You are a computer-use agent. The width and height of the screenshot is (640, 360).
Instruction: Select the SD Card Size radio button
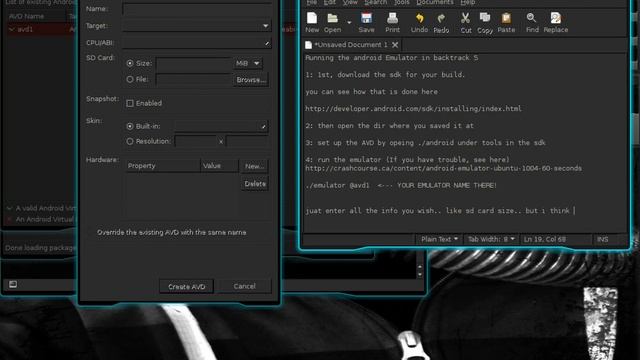[130, 63]
